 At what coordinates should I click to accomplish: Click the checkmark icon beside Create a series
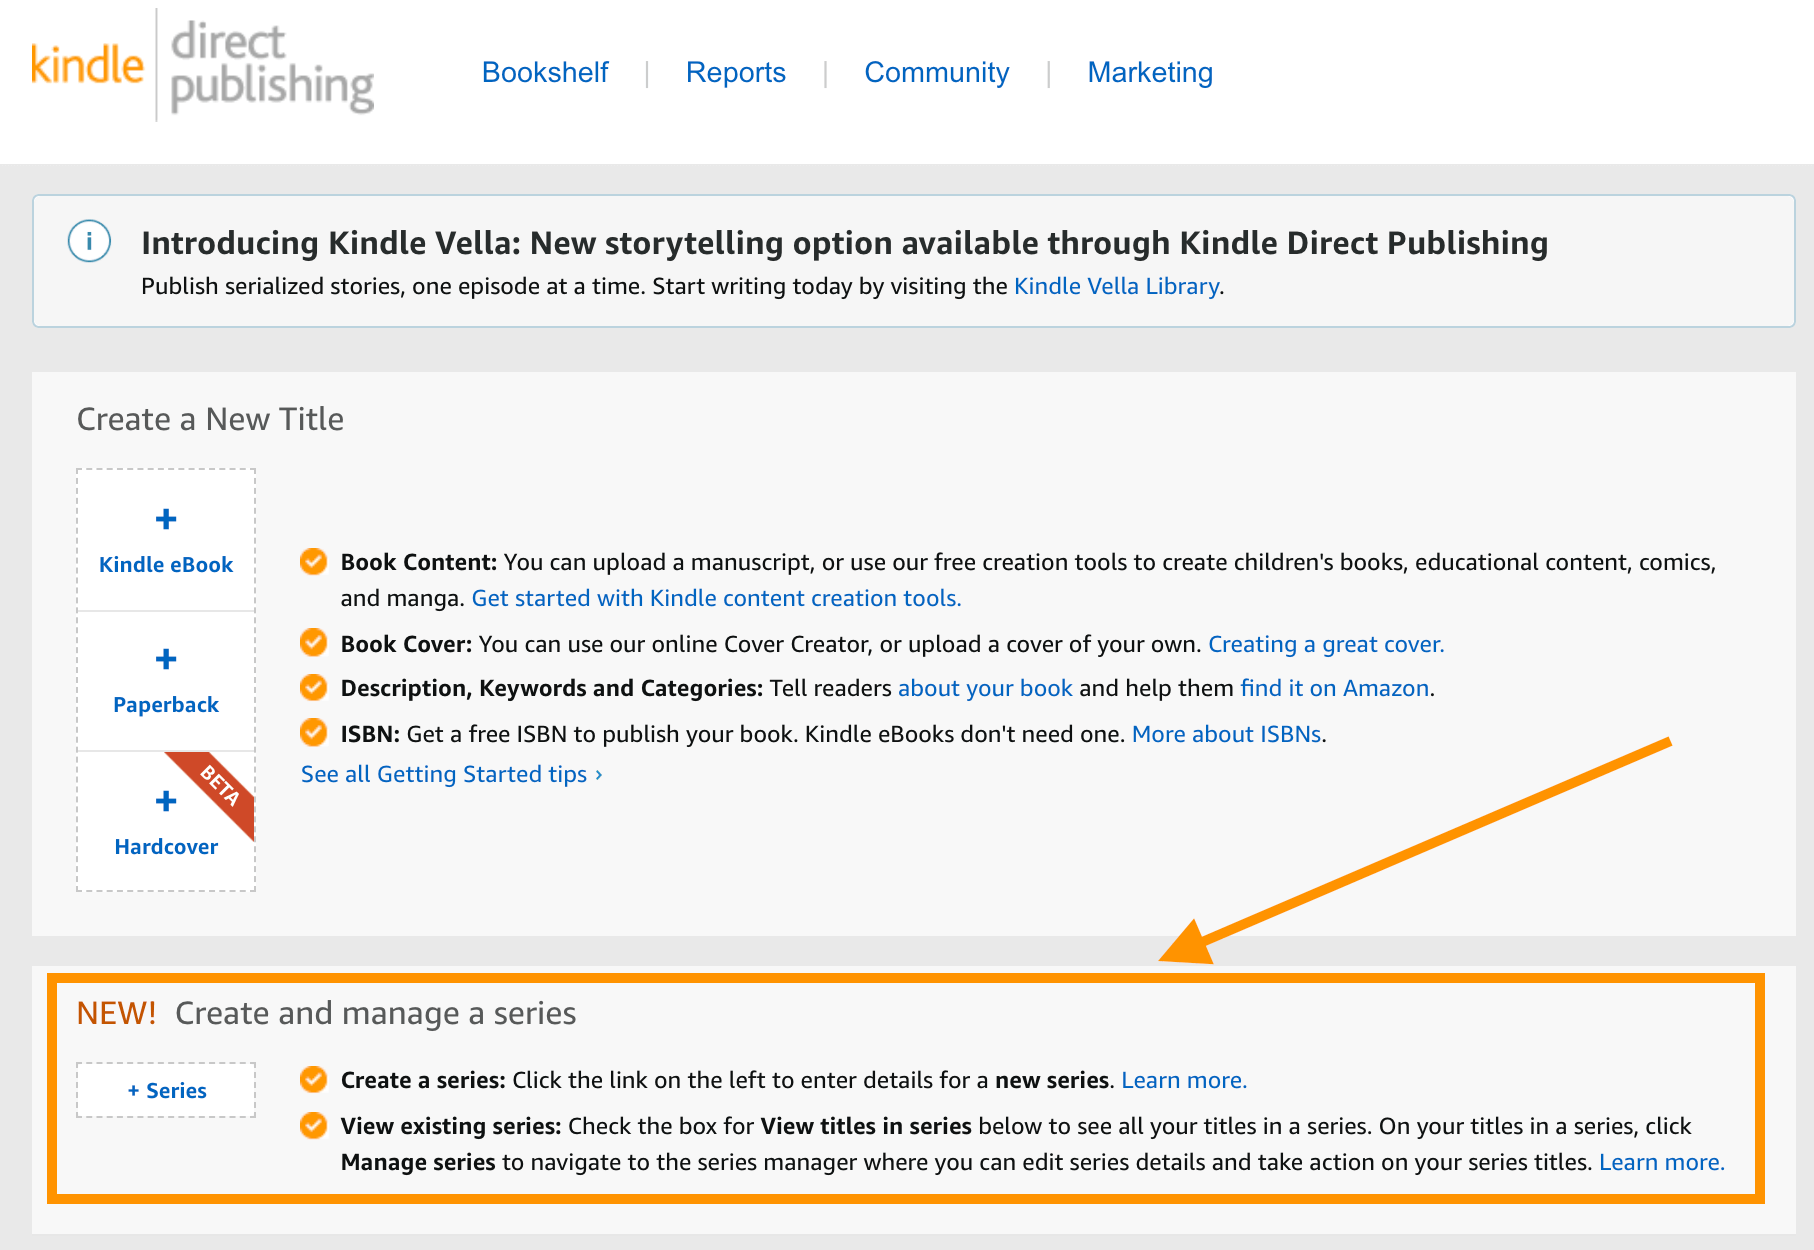point(313,1080)
